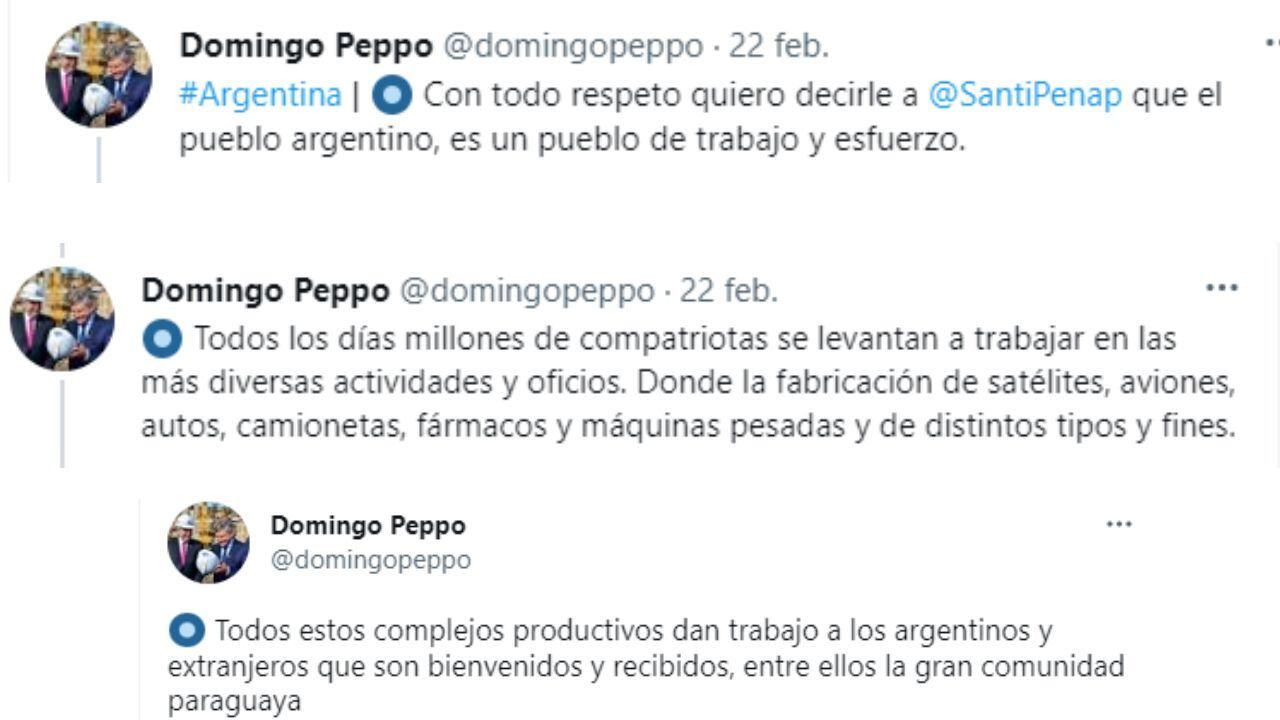The height and width of the screenshot is (720, 1280).
Task: Click the profile avatar on second tweet
Action: tap(60, 320)
